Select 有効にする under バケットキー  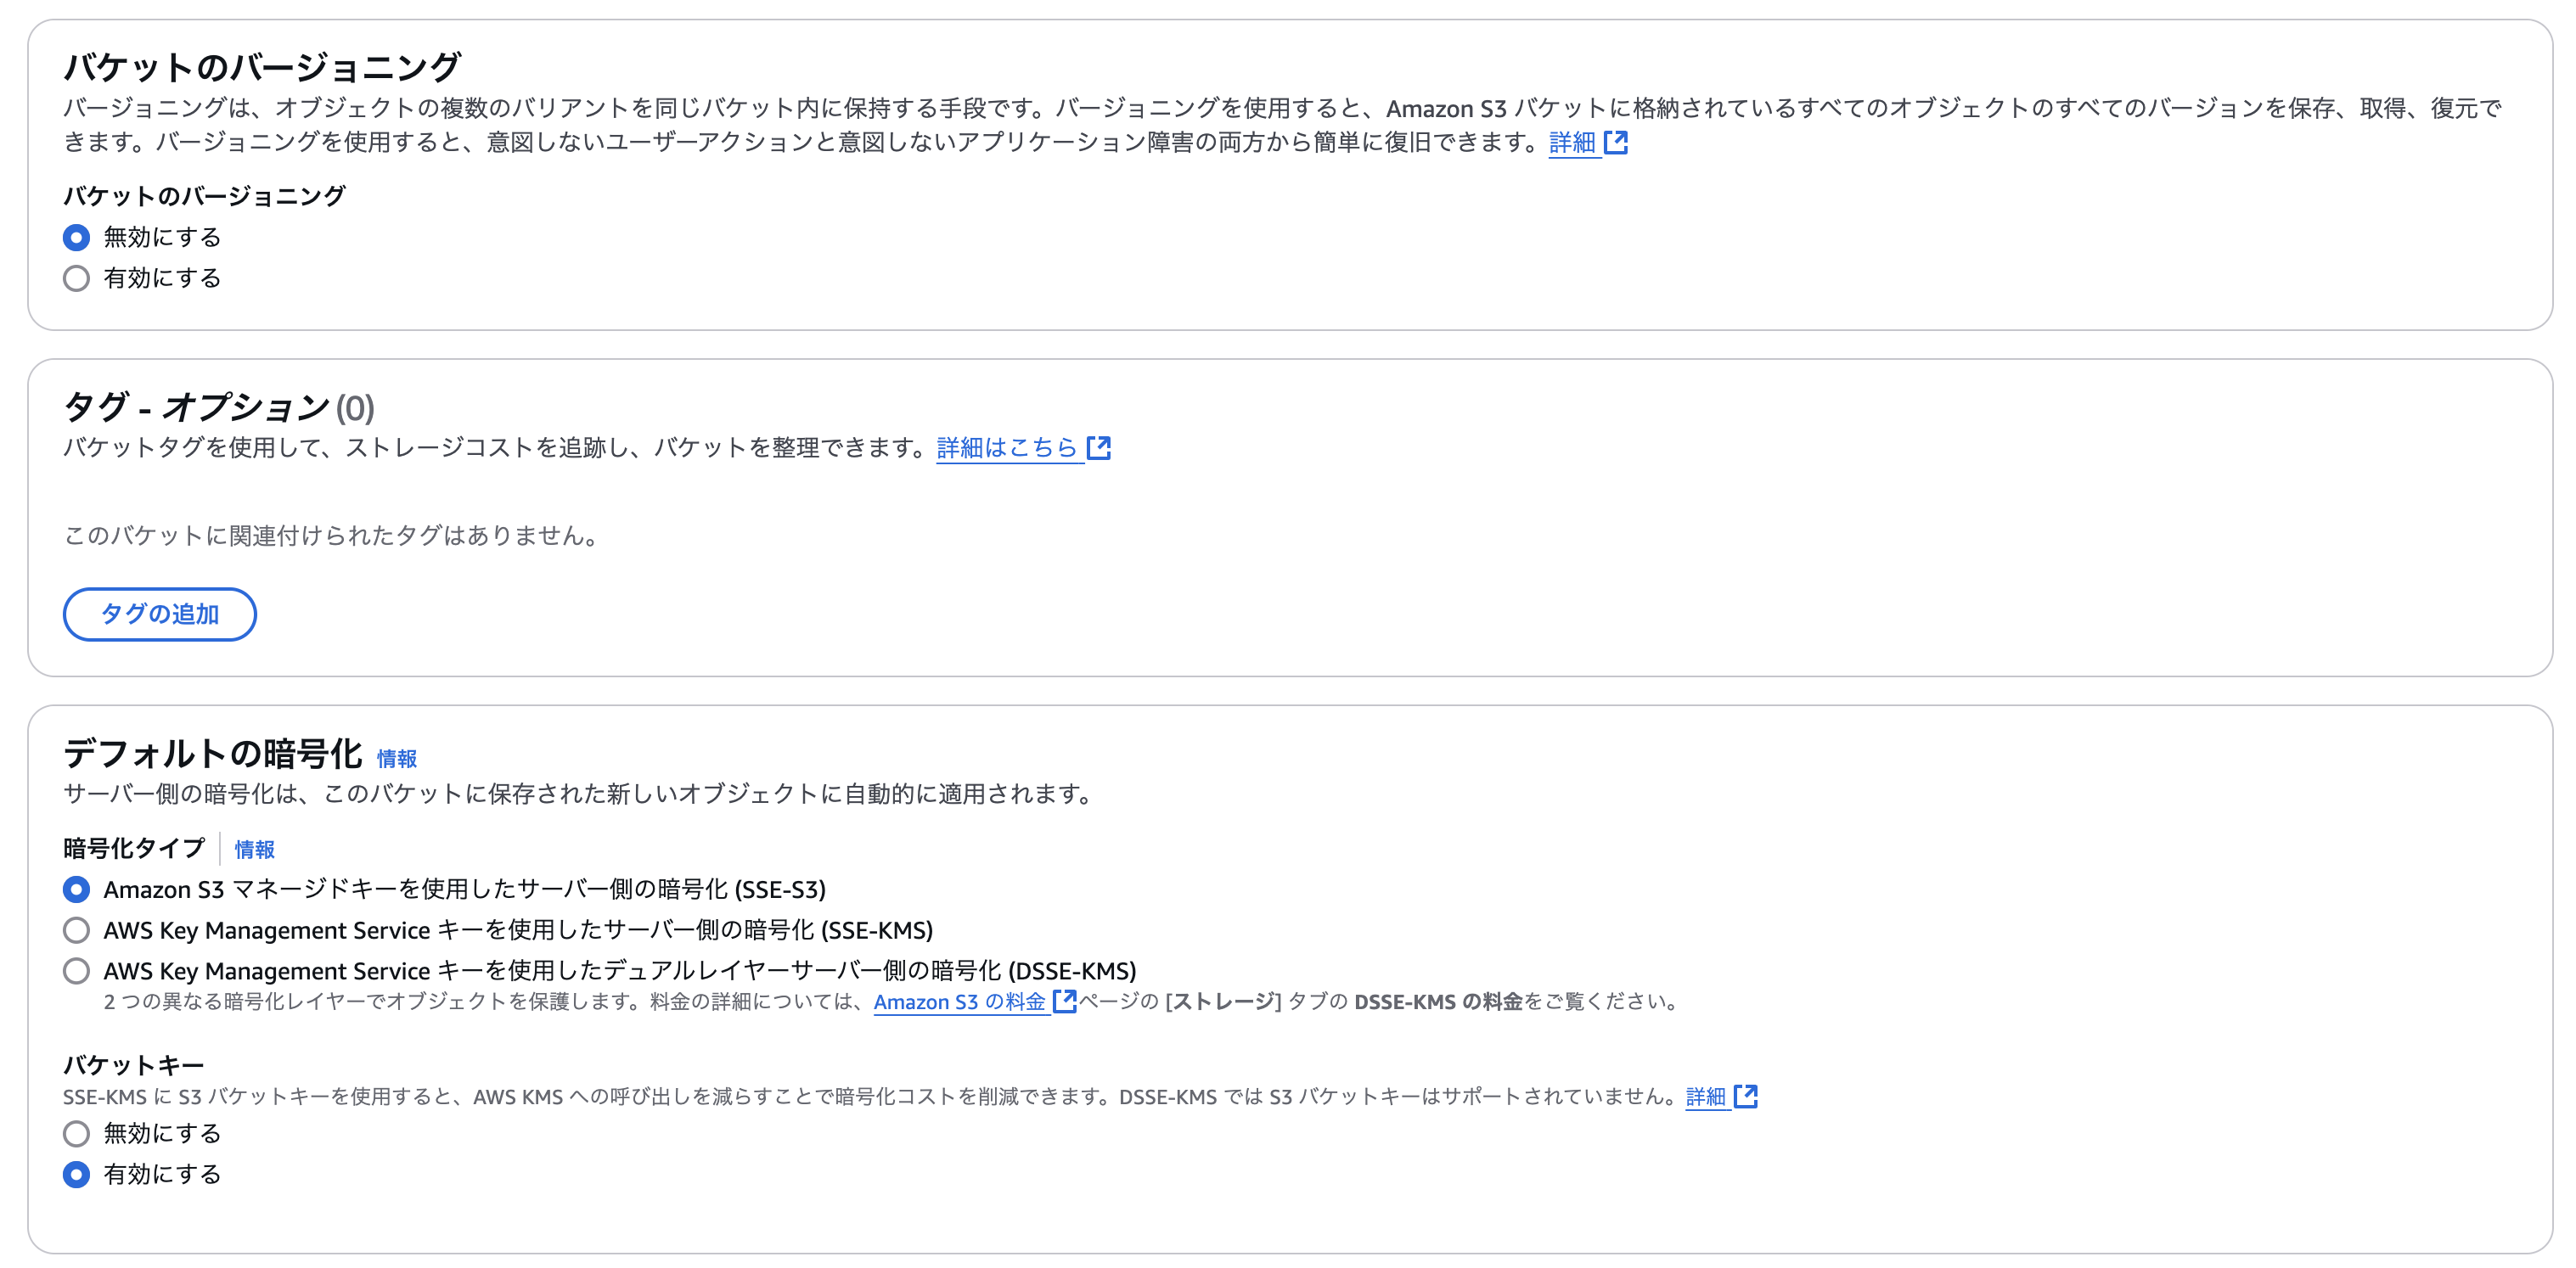pyautogui.click(x=76, y=1175)
